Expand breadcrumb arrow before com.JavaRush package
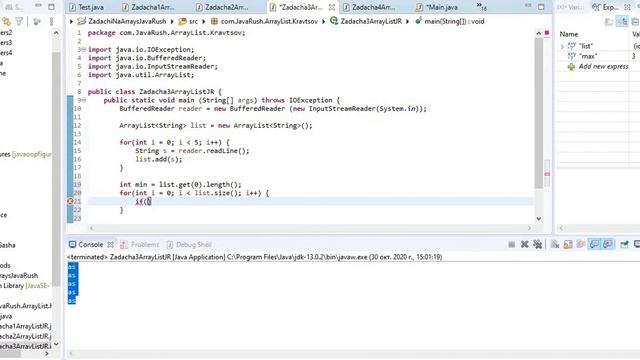 click(x=204, y=21)
